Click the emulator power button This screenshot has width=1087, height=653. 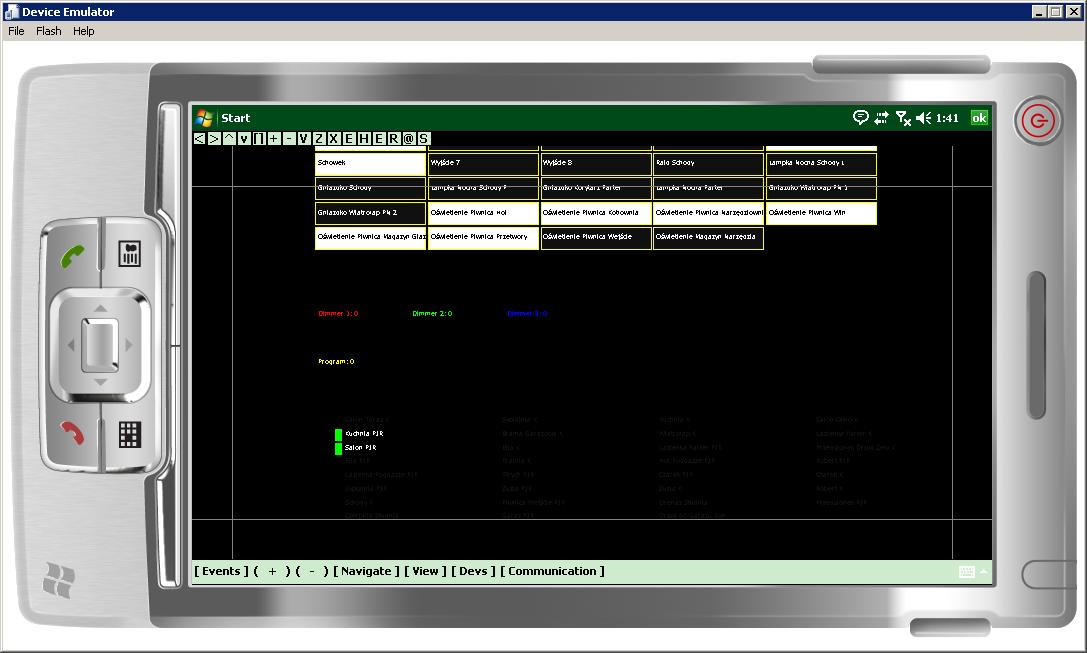tap(1038, 121)
